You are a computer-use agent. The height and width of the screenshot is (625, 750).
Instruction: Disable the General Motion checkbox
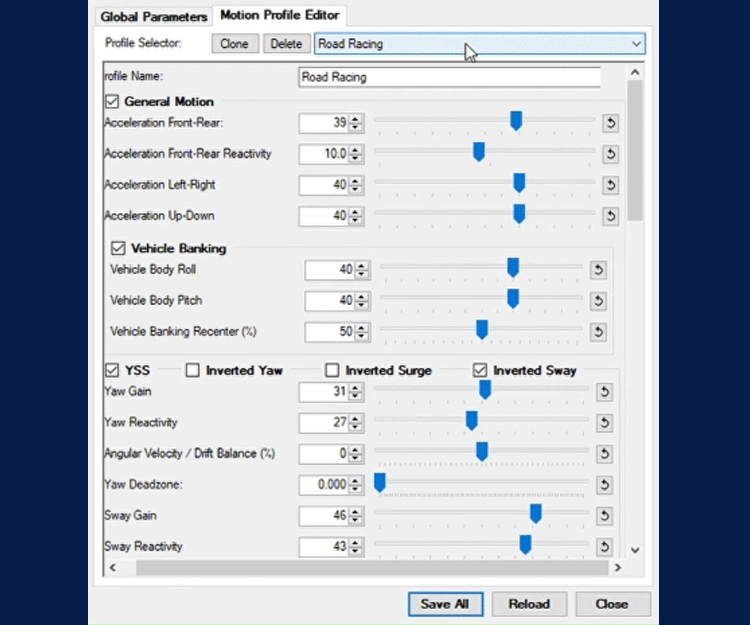pos(112,101)
